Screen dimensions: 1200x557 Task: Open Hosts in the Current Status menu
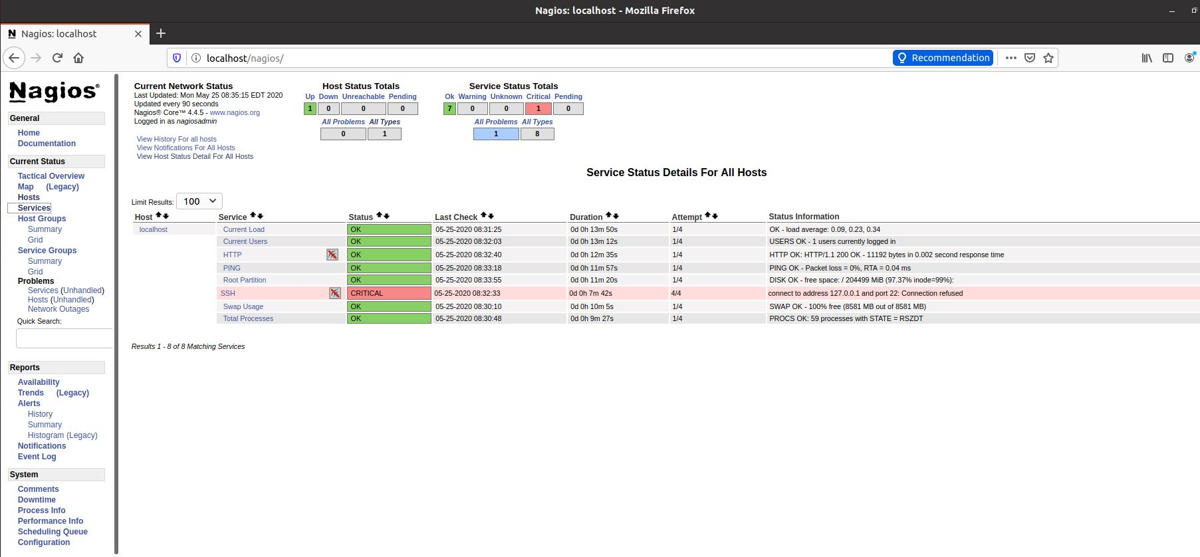click(x=29, y=197)
